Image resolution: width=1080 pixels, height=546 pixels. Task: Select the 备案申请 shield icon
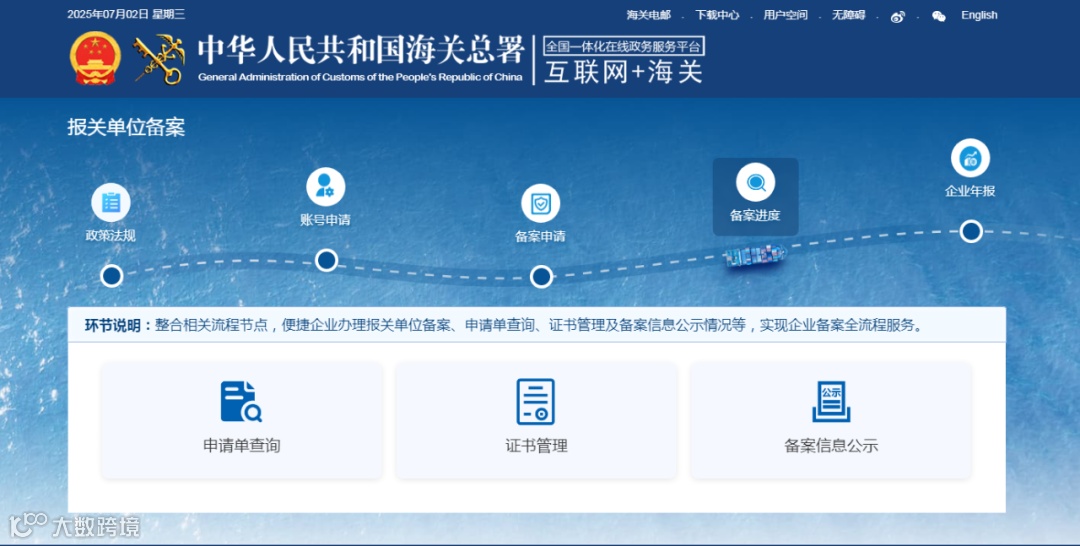pos(541,203)
